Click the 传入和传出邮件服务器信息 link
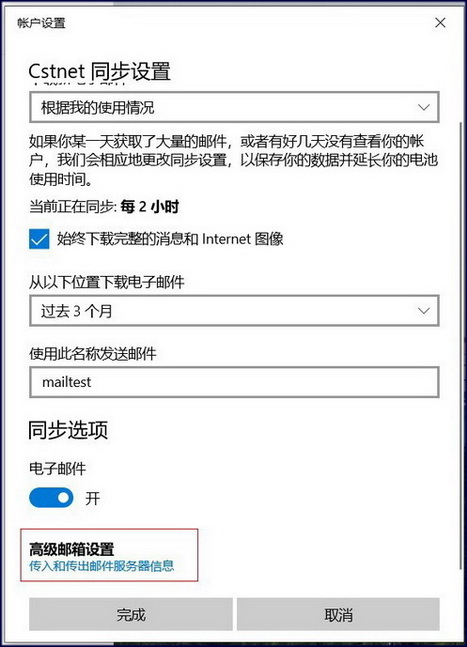467x647 pixels. 101,566
